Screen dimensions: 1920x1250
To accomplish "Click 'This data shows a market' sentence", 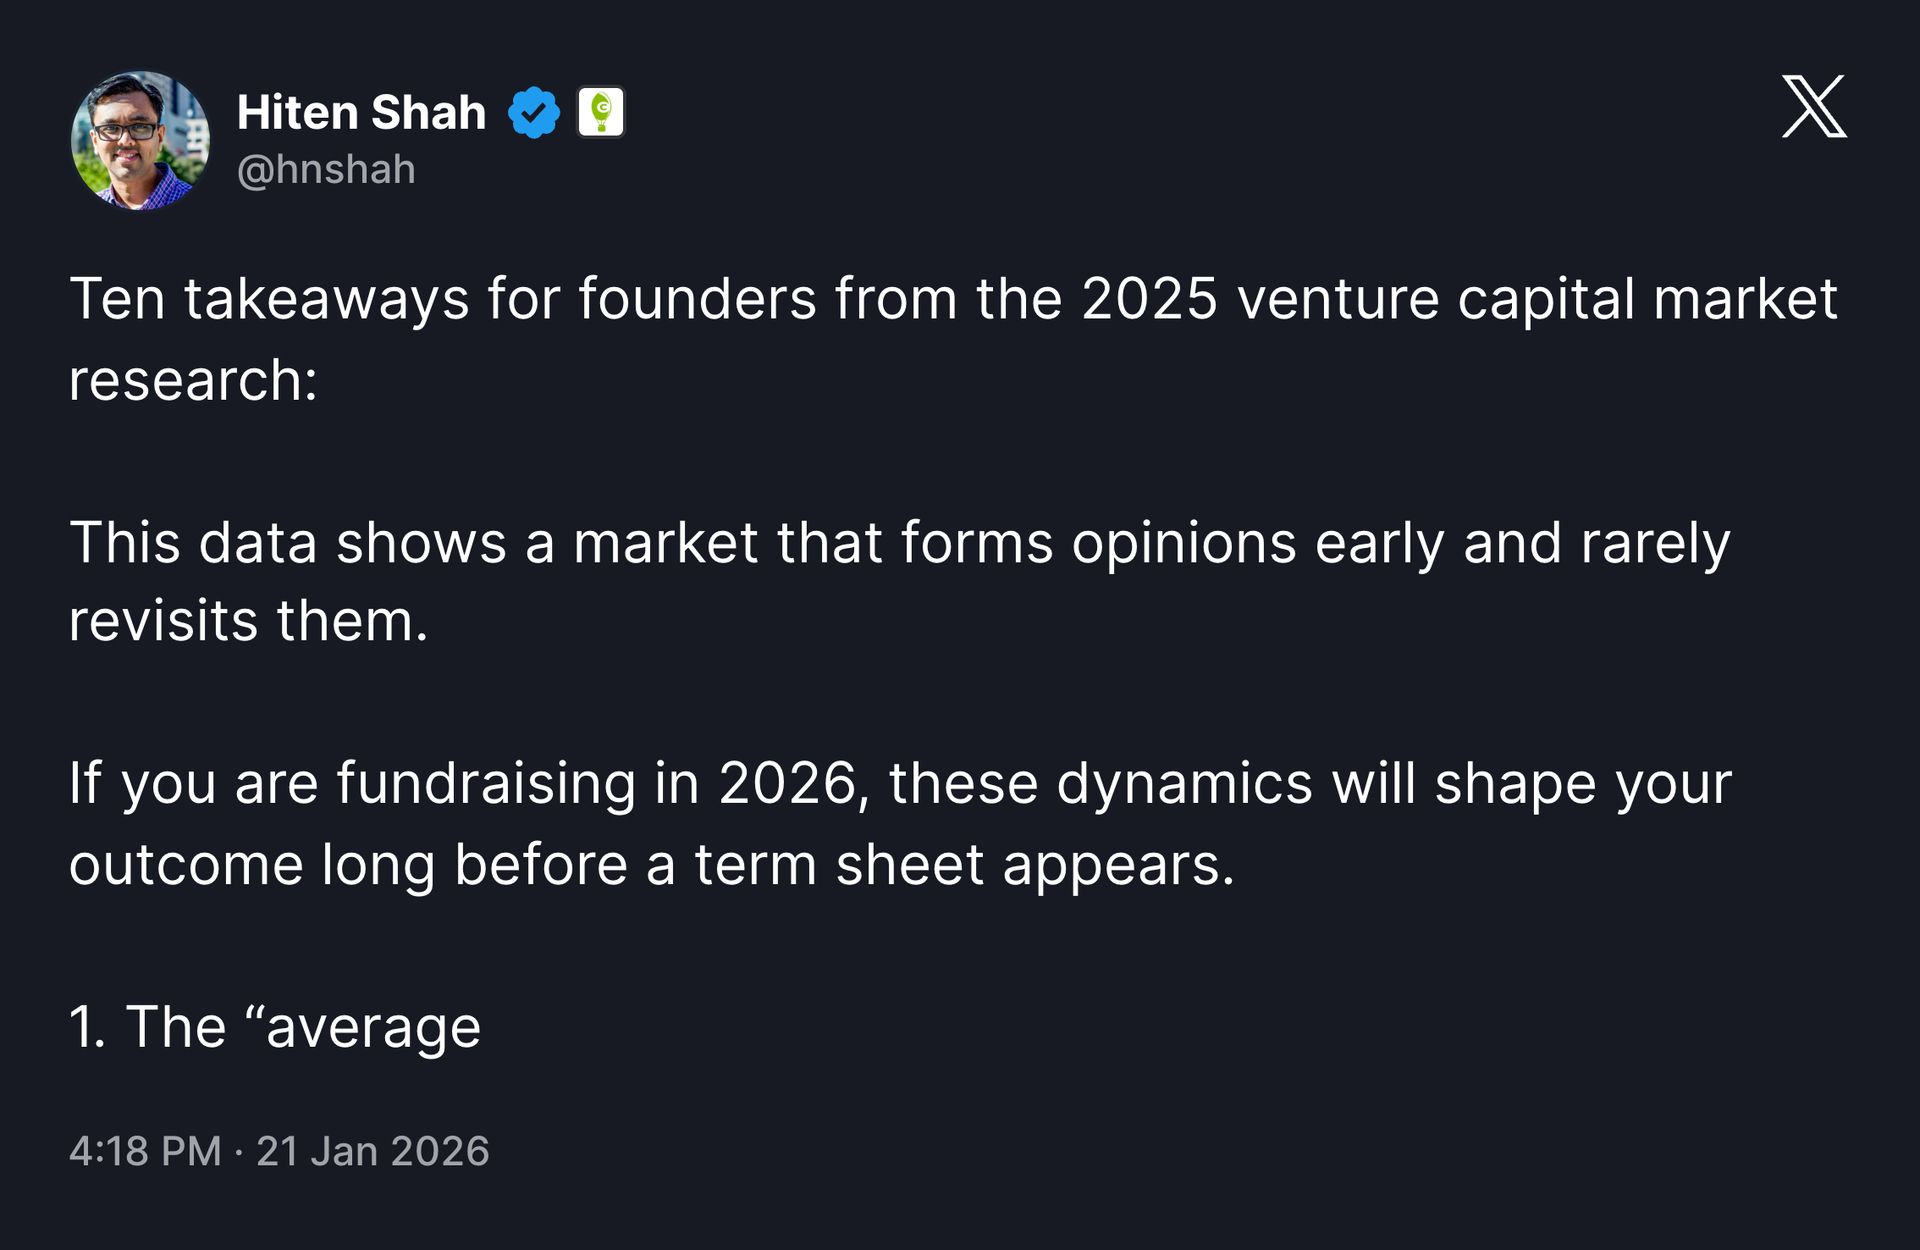I will pyautogui.click(x=899, y=543).
